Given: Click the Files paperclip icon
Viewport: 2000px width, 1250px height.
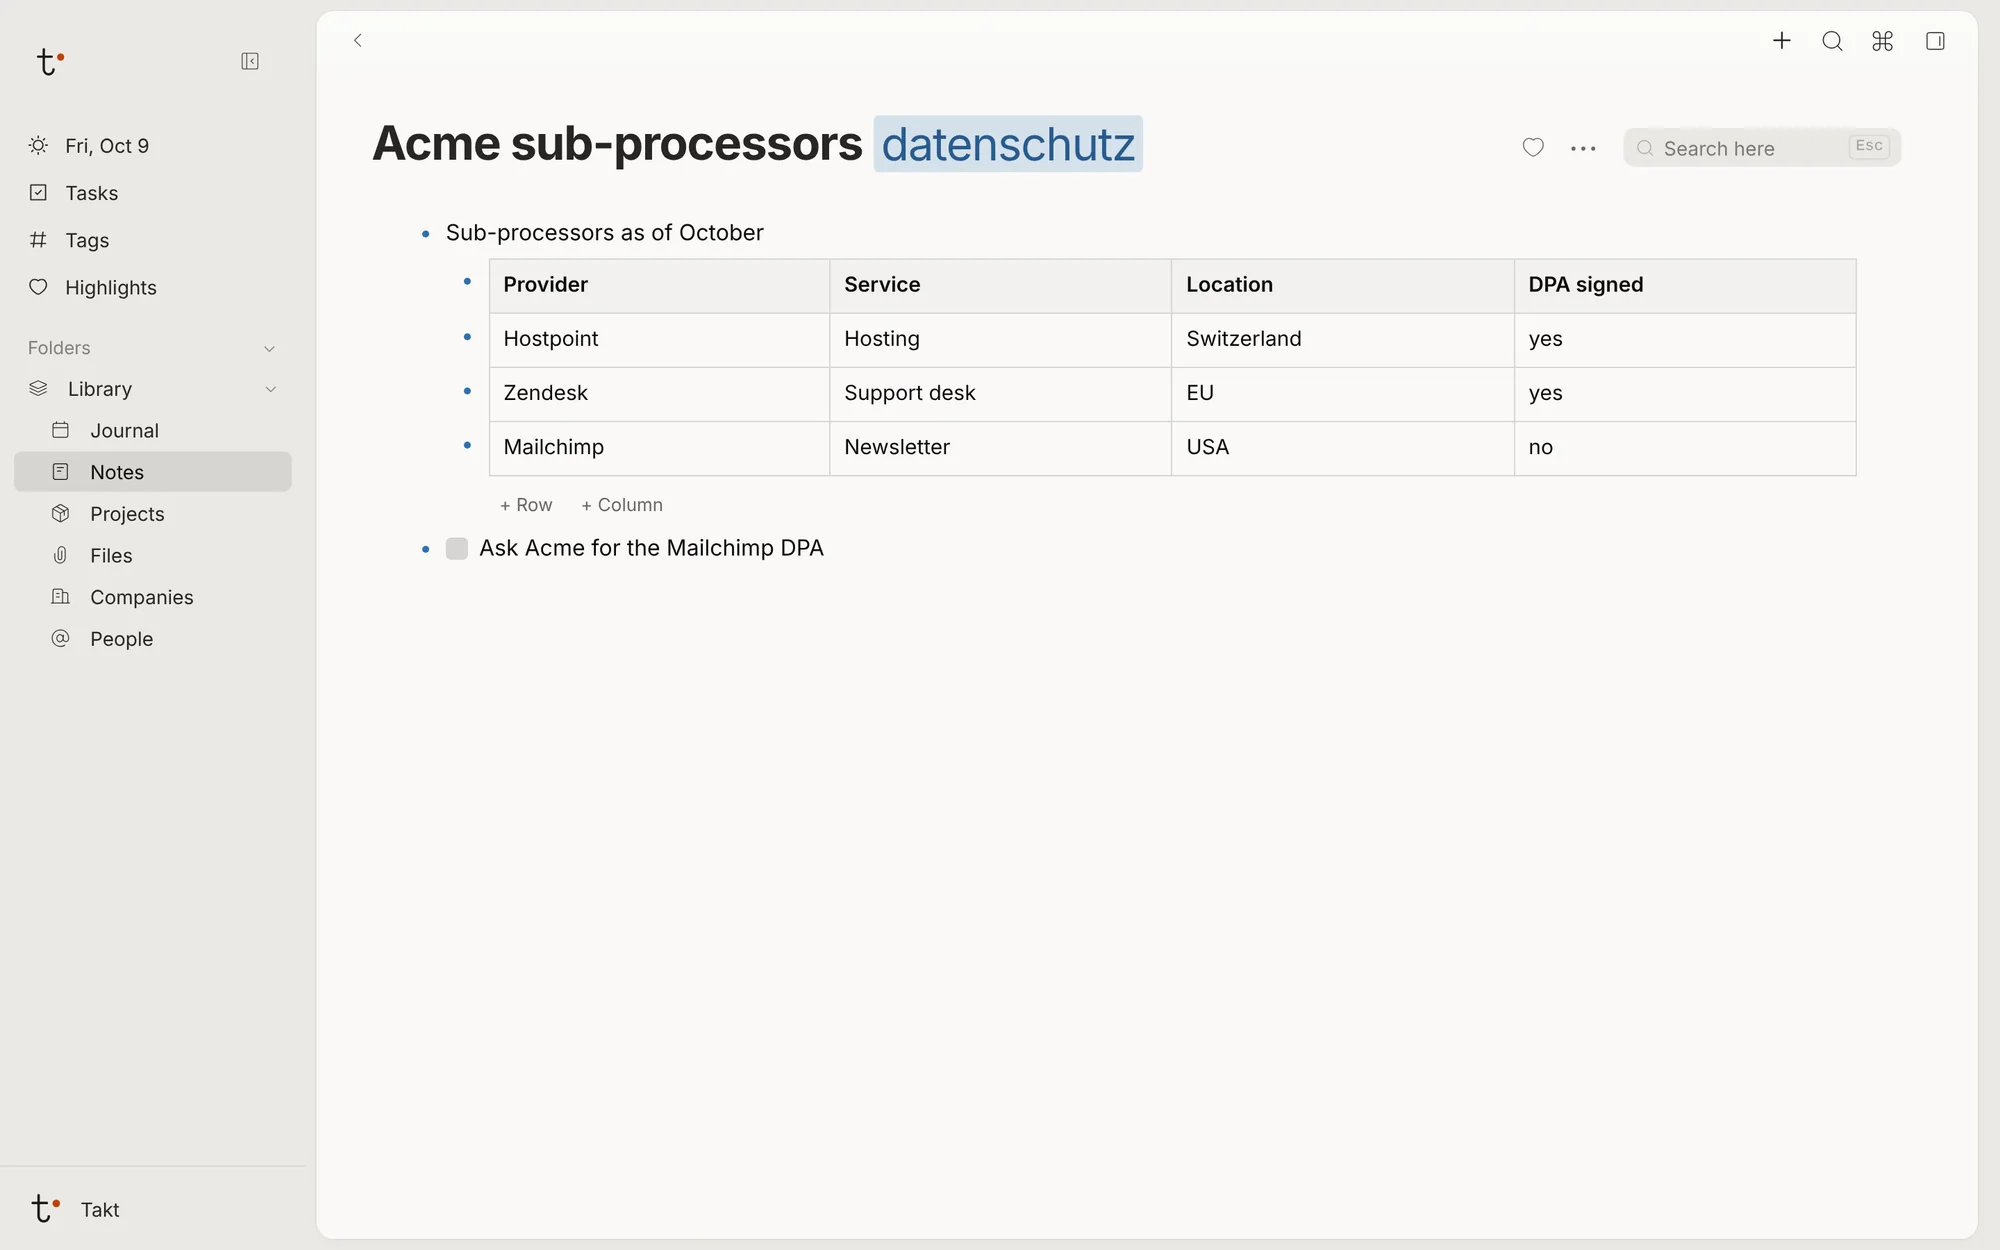Looking at the screenshot, I should click(x=61, y=555).
